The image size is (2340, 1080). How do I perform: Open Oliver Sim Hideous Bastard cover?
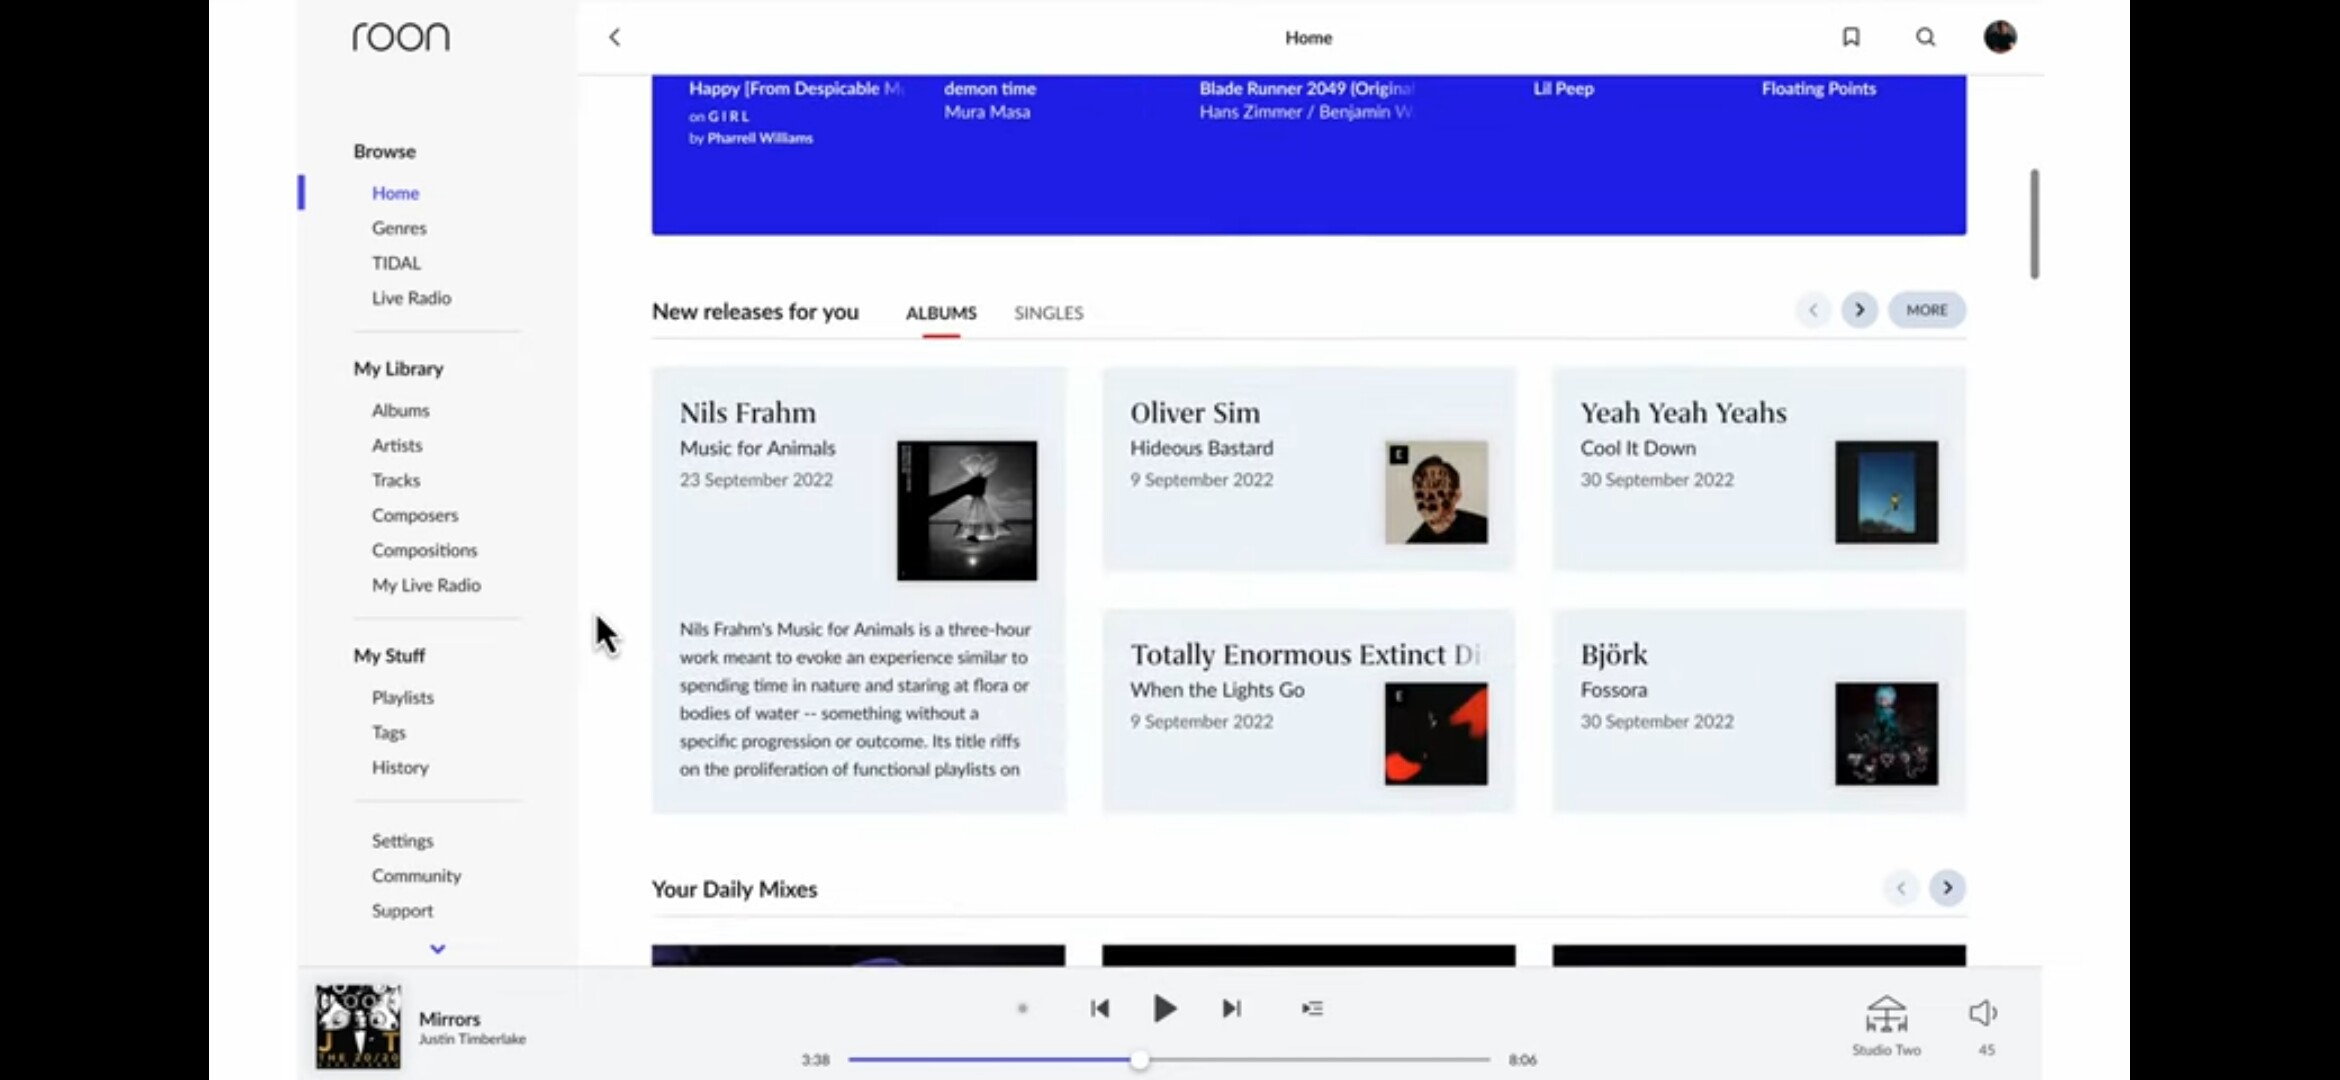click(1436, 492)
